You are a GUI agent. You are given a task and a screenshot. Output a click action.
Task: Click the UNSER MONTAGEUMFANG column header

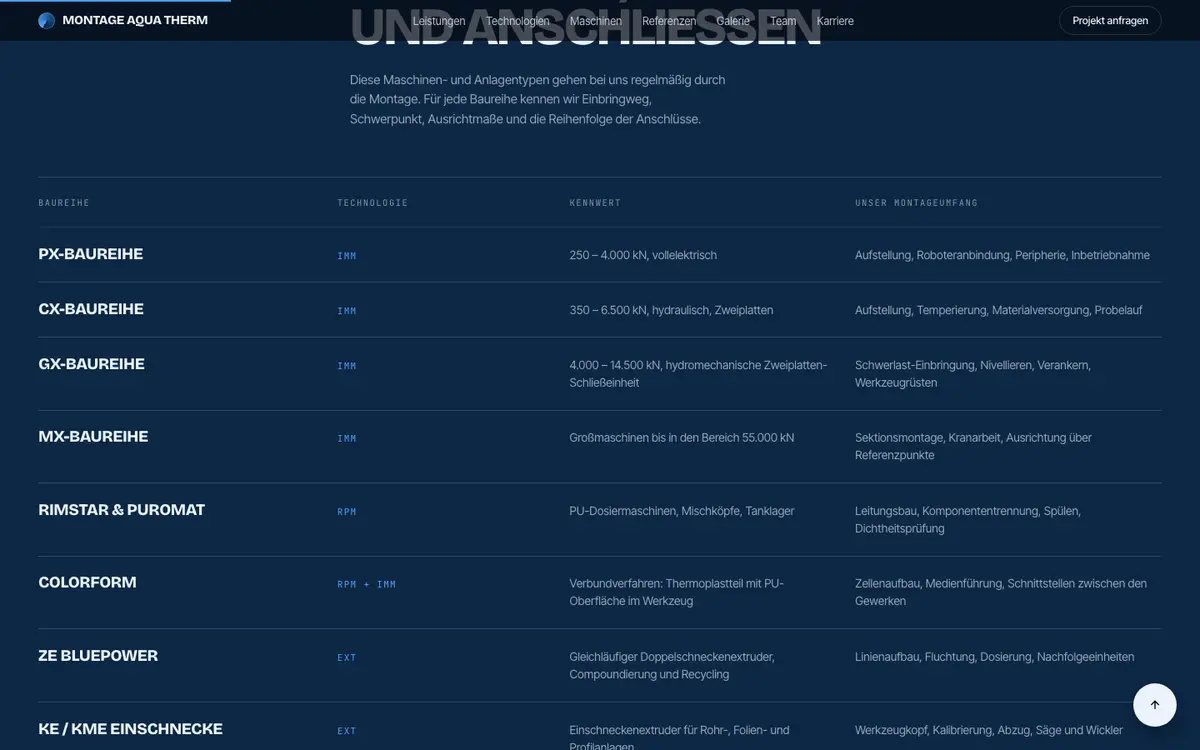click(916, 203)
